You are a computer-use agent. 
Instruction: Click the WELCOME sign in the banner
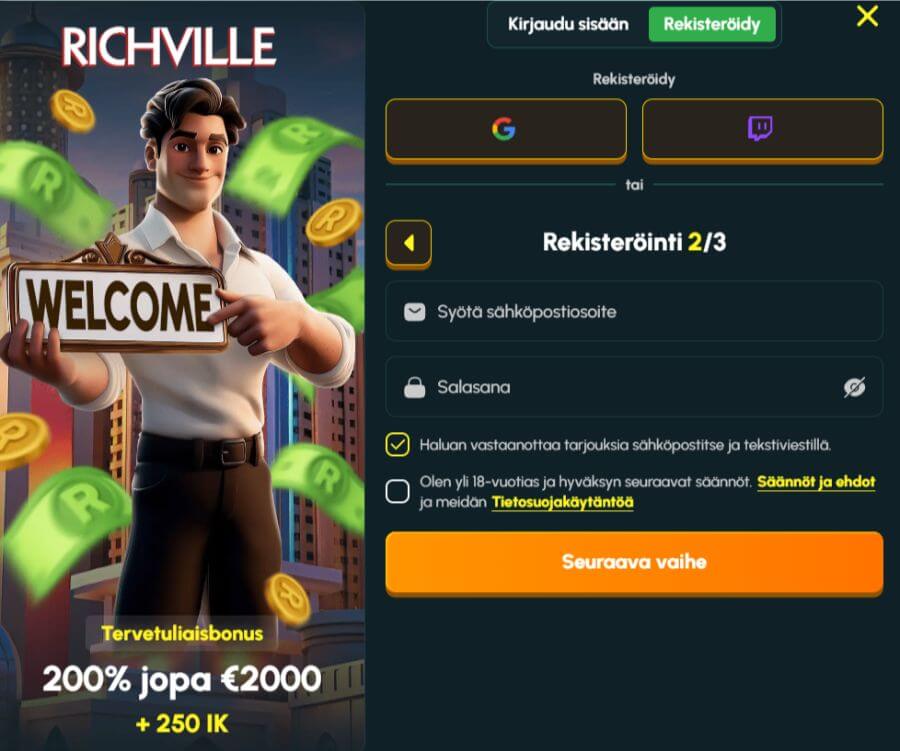pos(117,305)
